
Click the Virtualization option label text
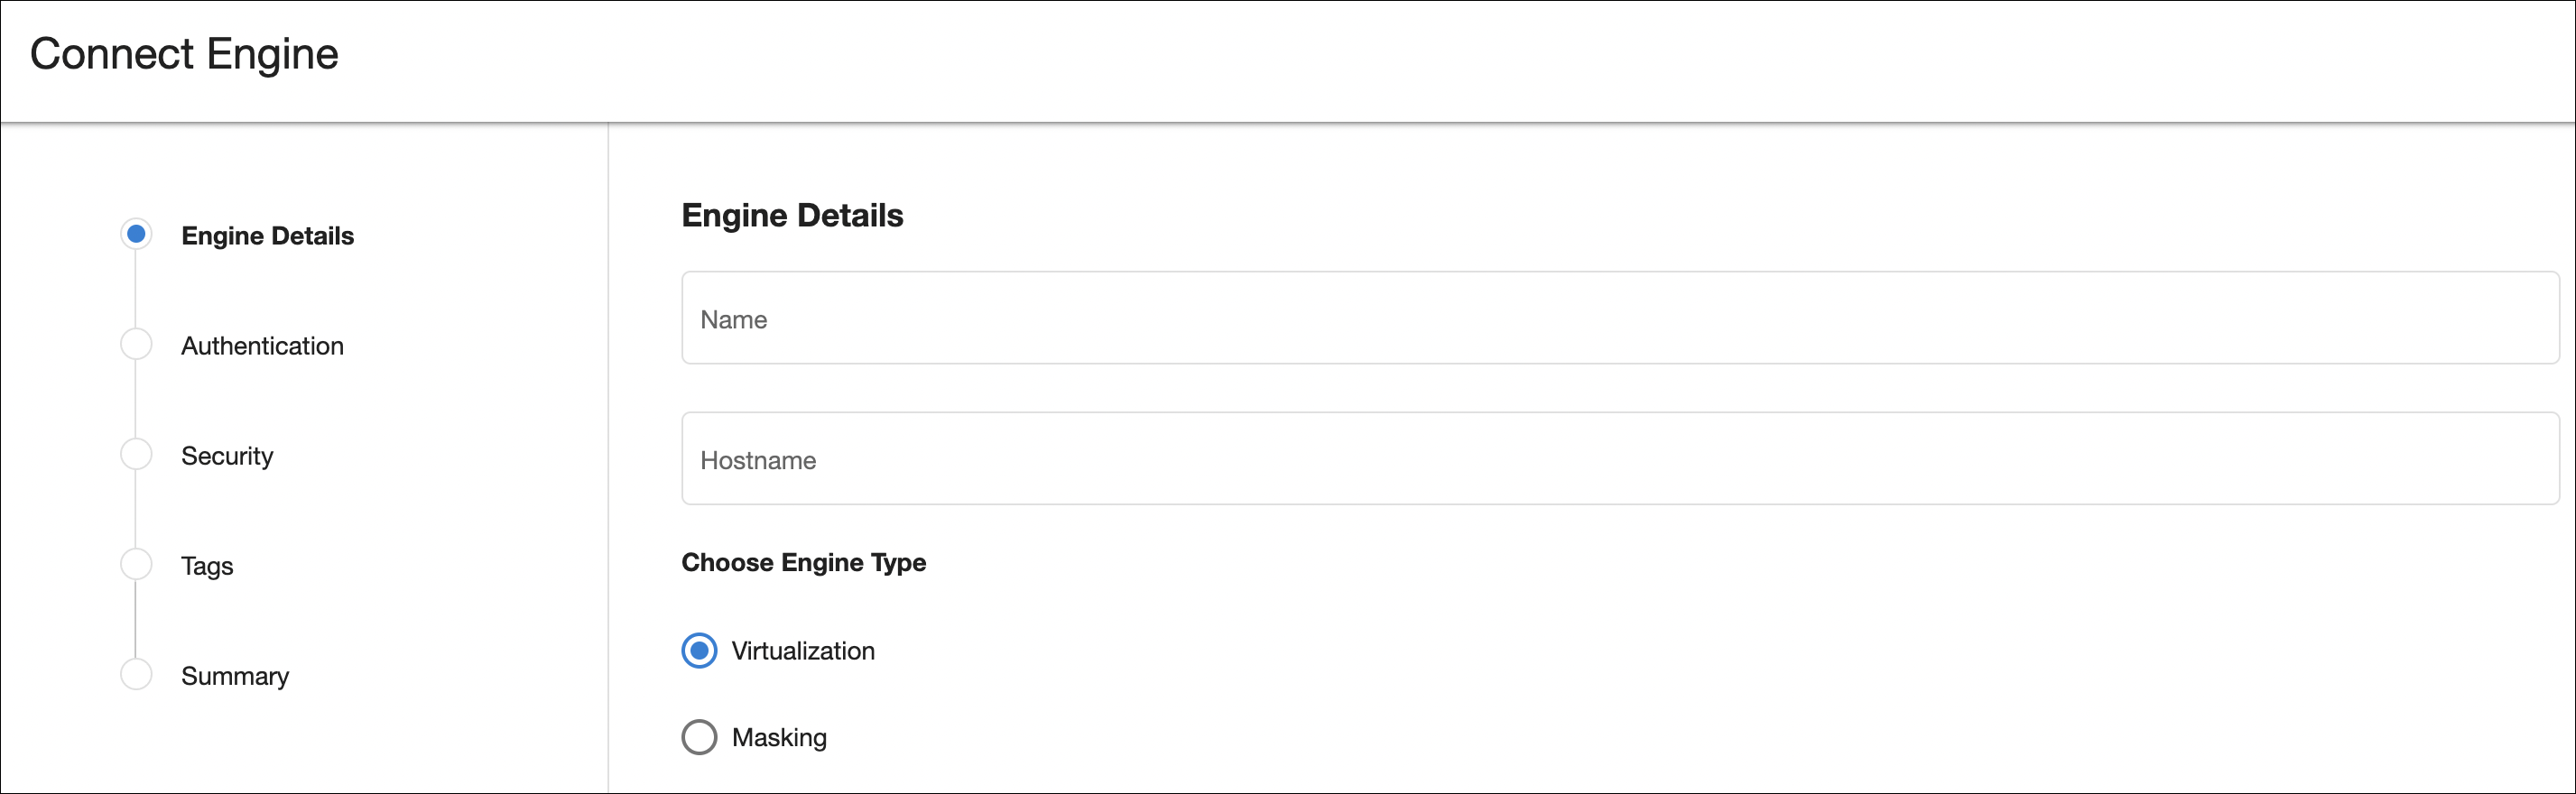[802, 651]
